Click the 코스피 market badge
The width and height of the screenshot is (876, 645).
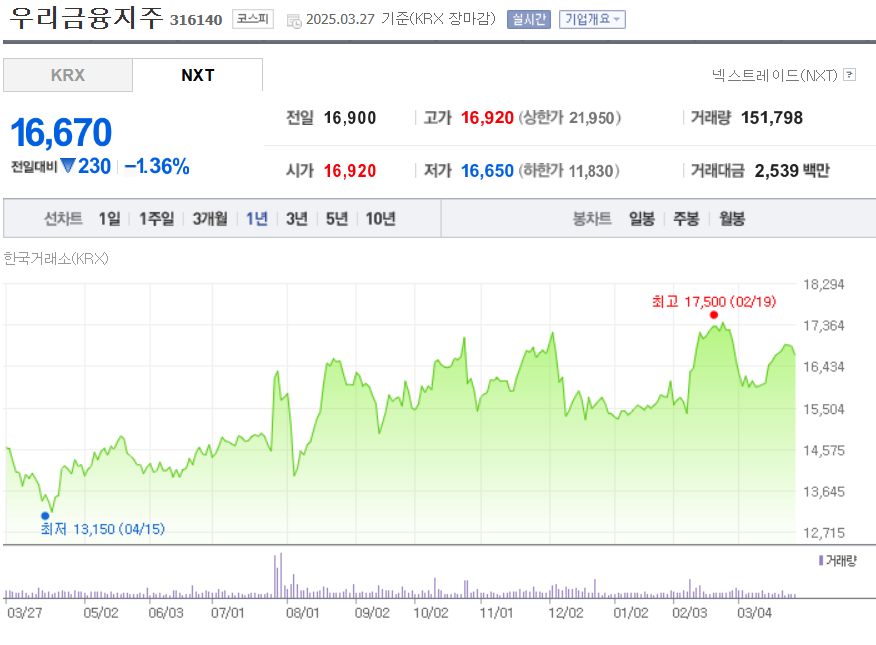[253, 20]
